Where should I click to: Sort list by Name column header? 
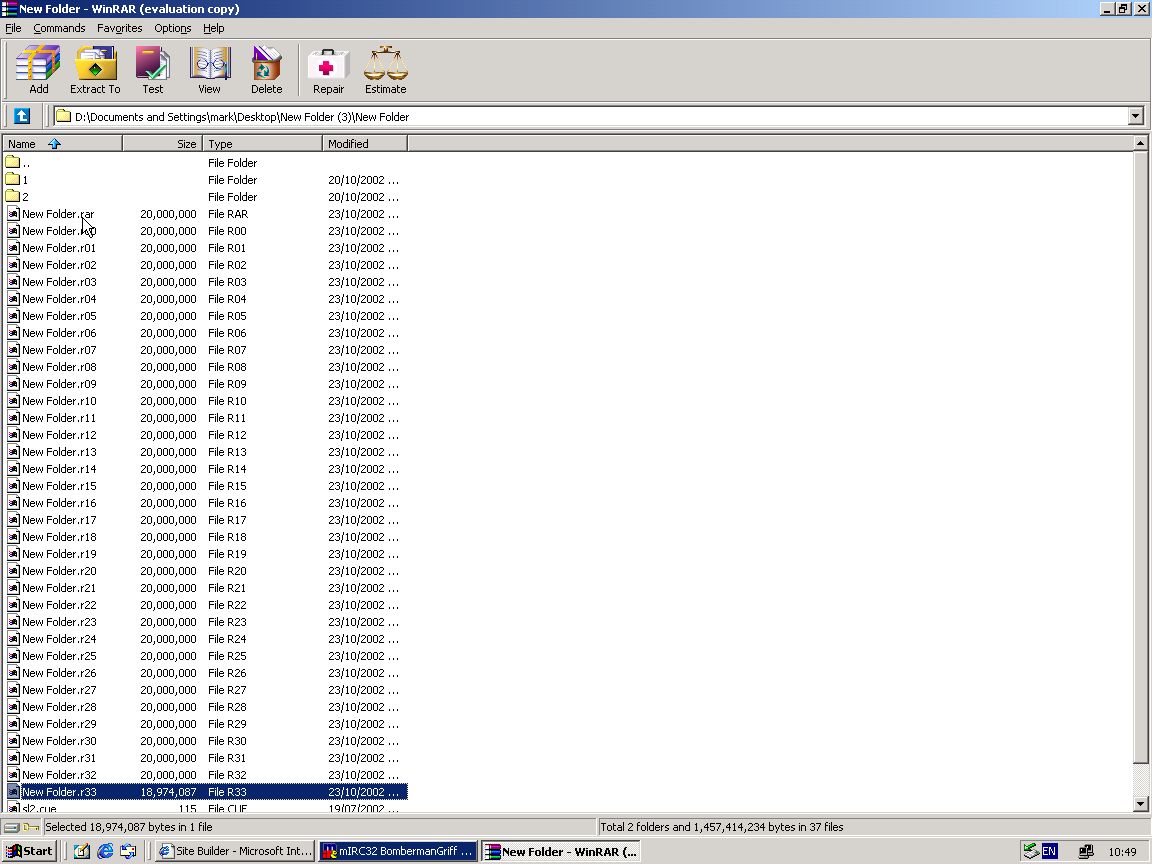(x=62, y=143)
